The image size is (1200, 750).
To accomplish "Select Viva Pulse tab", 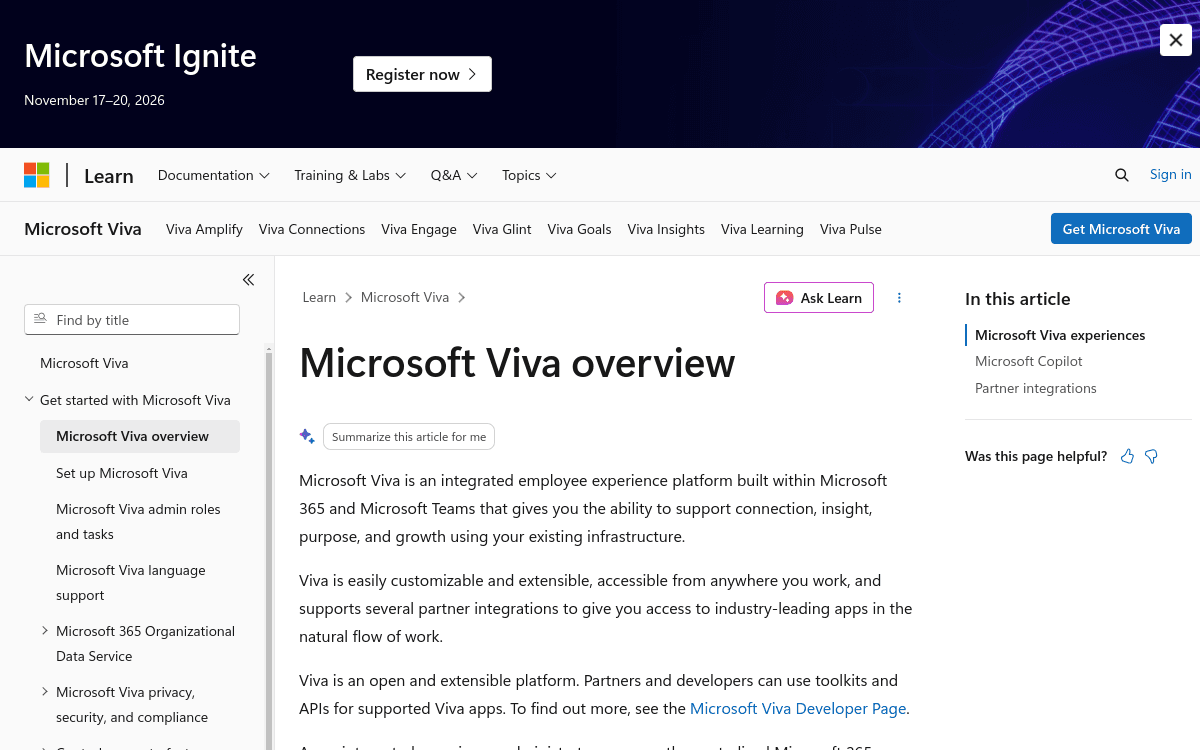I will click(x=851, y=229).
